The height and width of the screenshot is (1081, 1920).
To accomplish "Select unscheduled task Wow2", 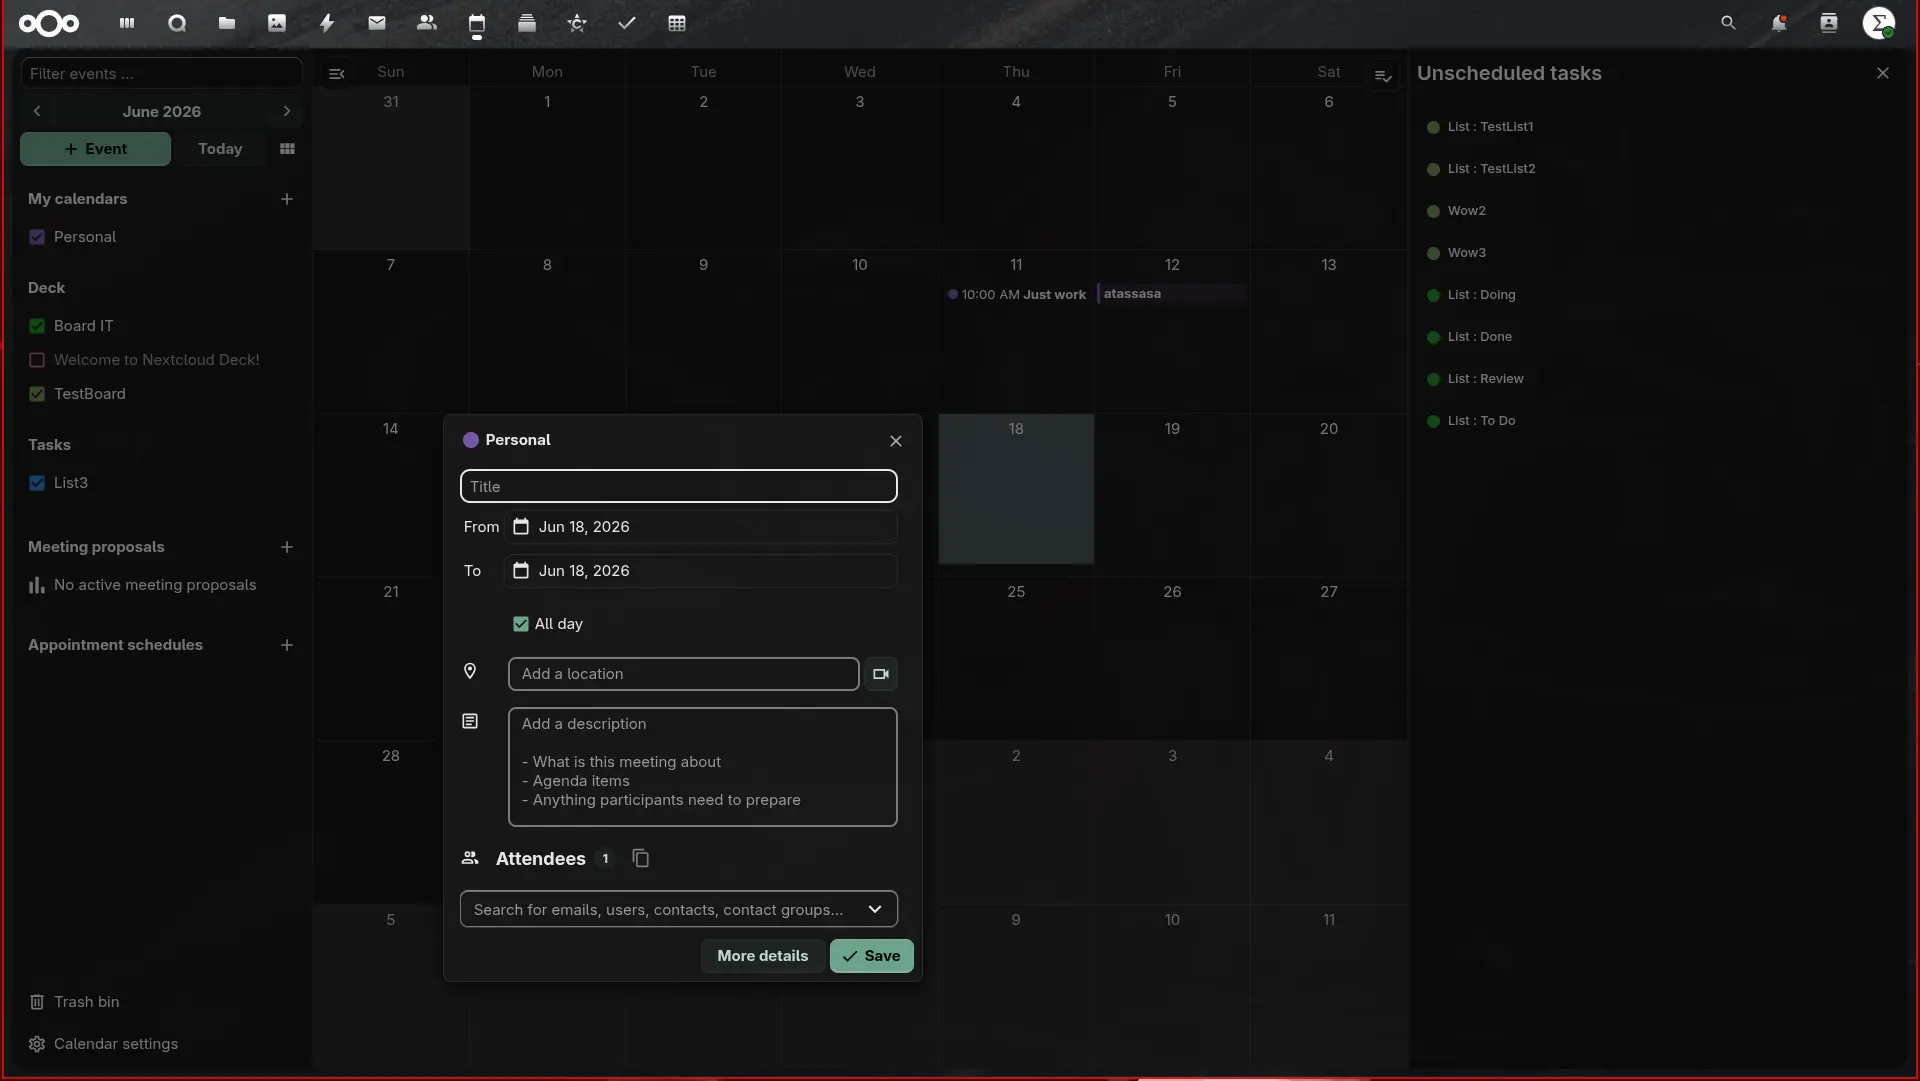I will [1466, 211].
